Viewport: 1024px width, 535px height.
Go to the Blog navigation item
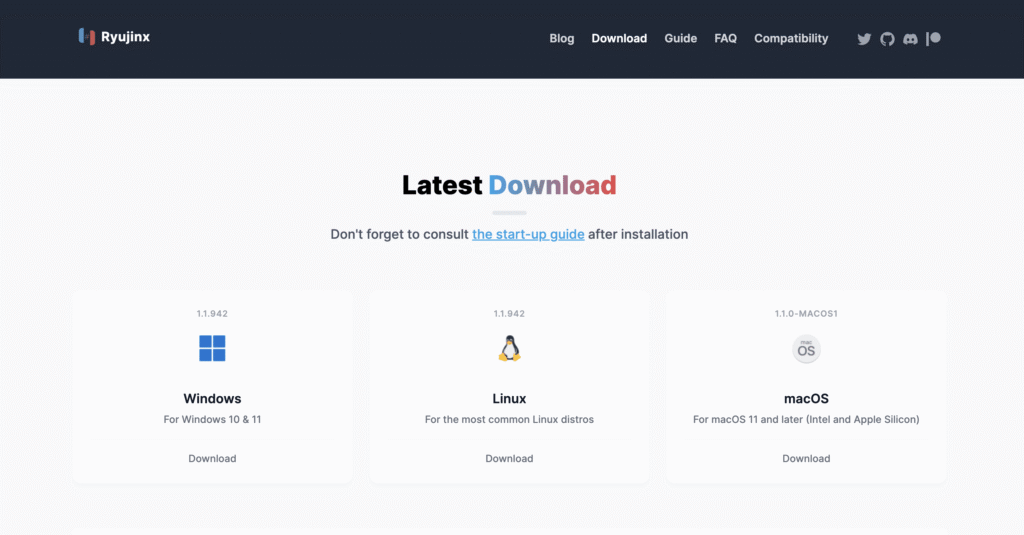[562, 39]
